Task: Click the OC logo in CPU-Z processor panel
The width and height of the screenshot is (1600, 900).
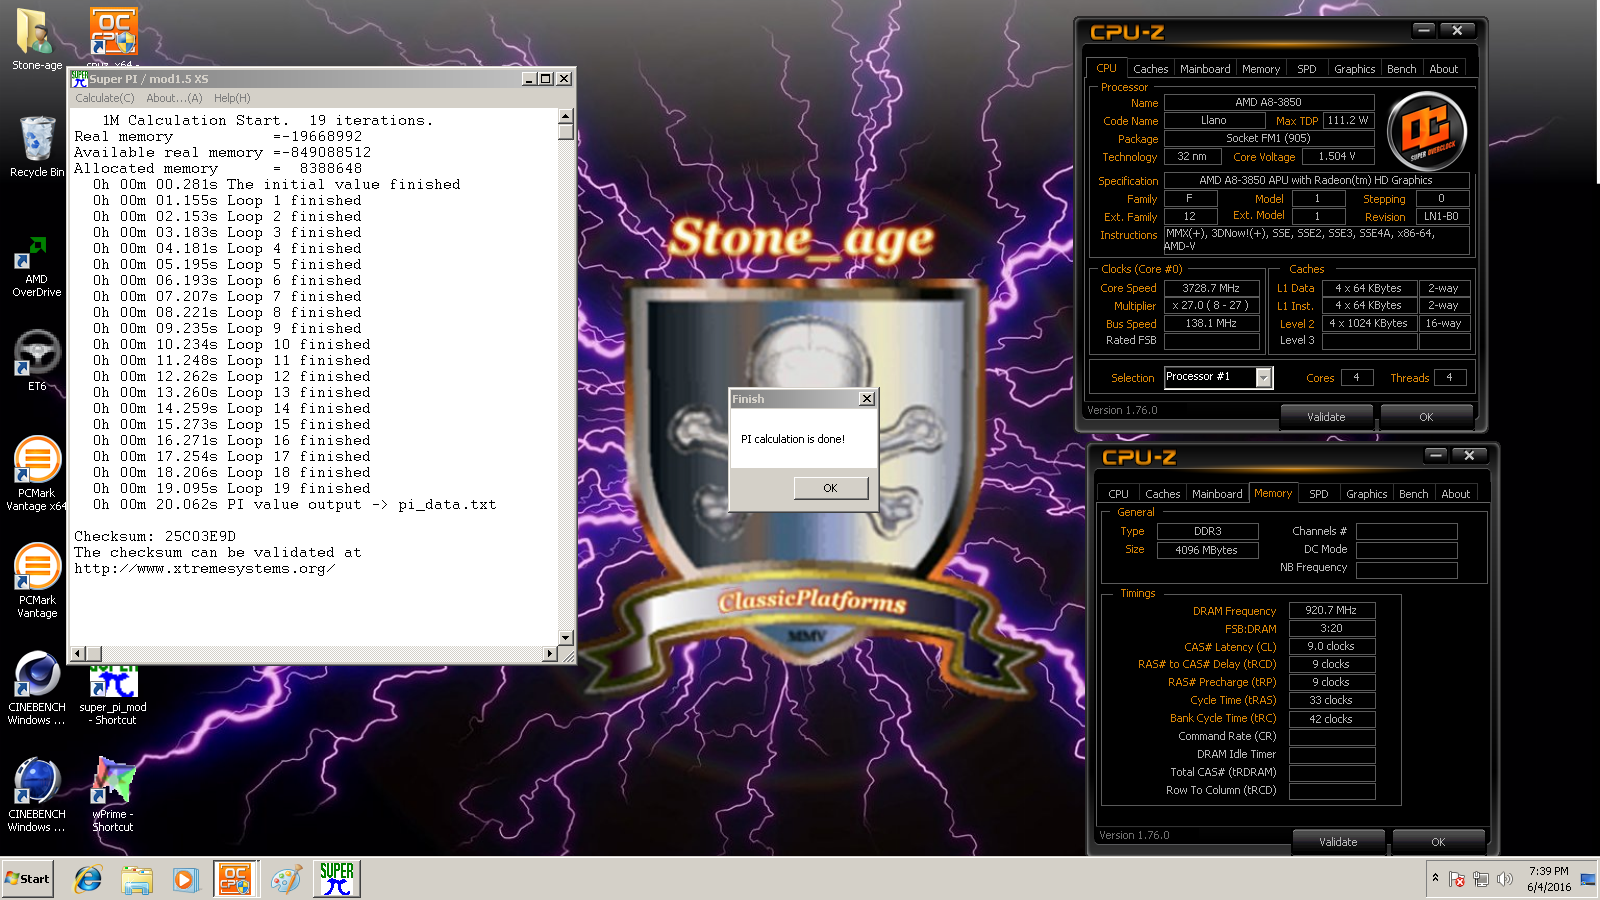Action: point(1427,130)
